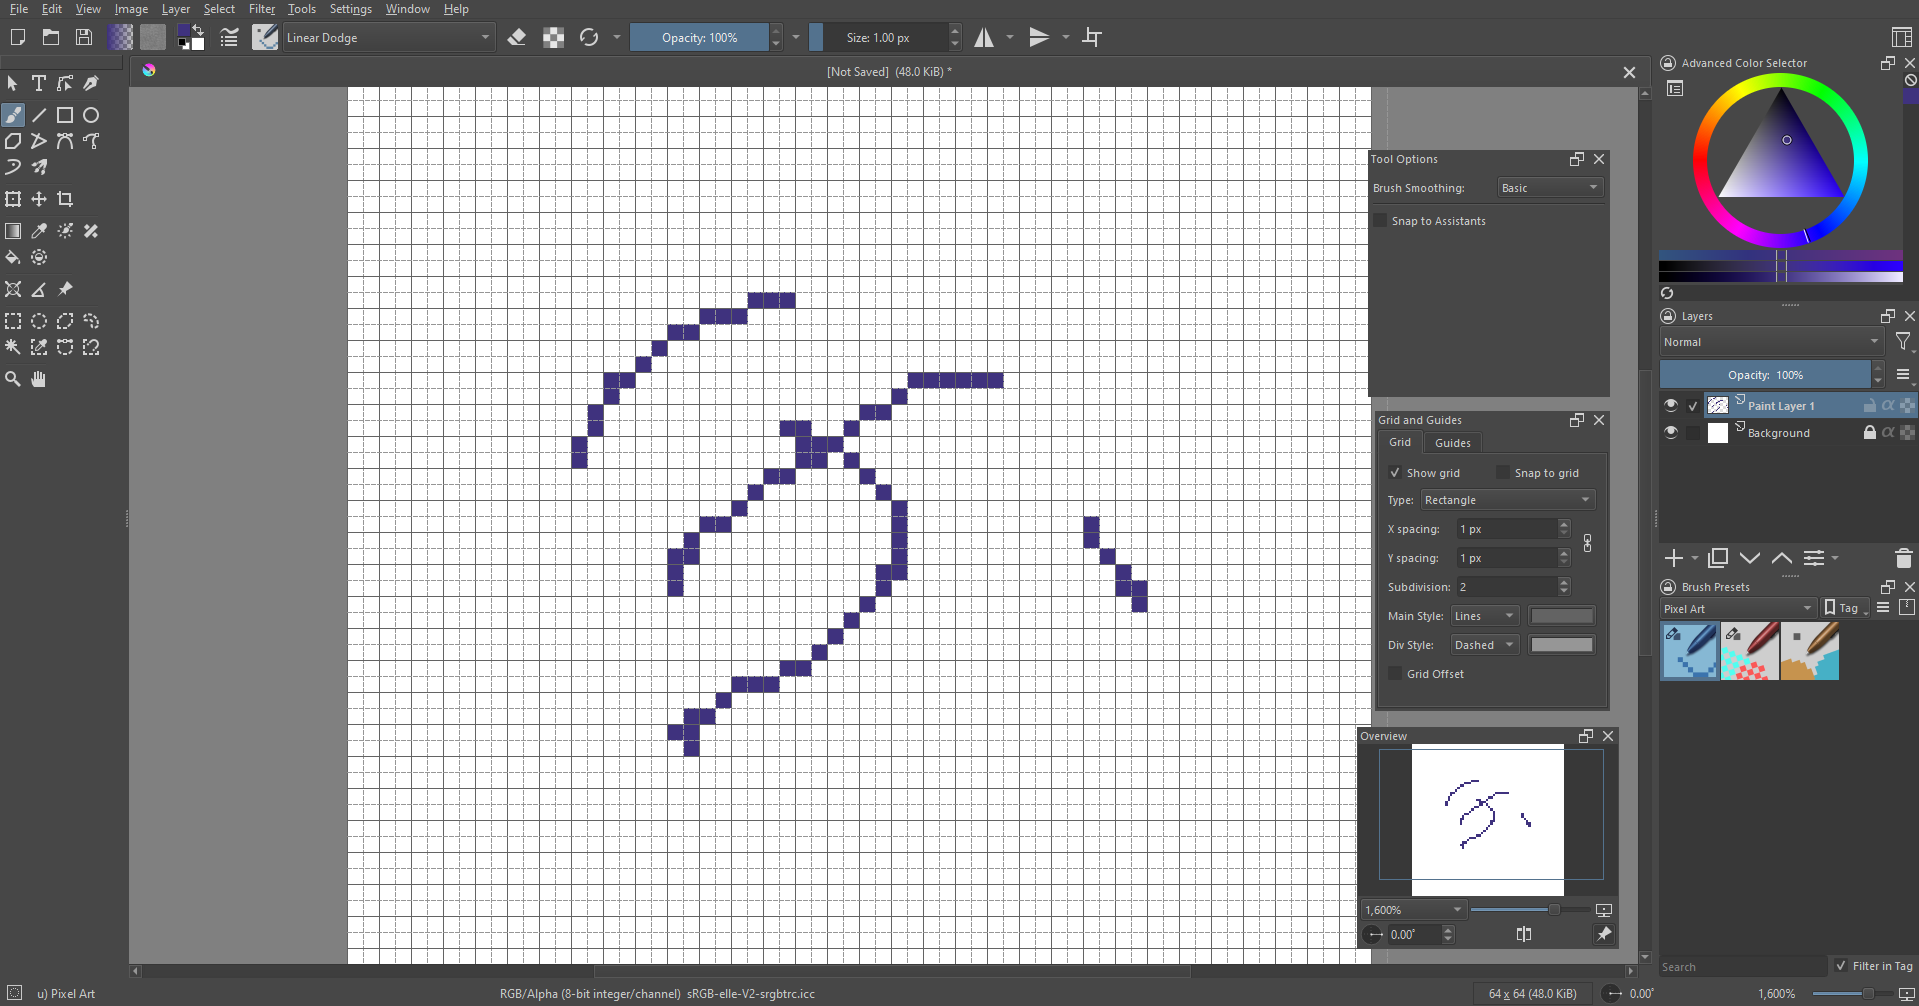Enable the Snap to grid checkbox

[1502, 473]
